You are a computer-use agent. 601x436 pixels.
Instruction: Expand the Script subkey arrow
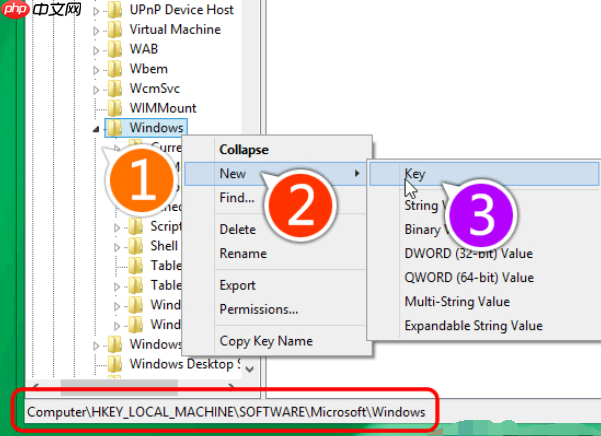point(117,228)
